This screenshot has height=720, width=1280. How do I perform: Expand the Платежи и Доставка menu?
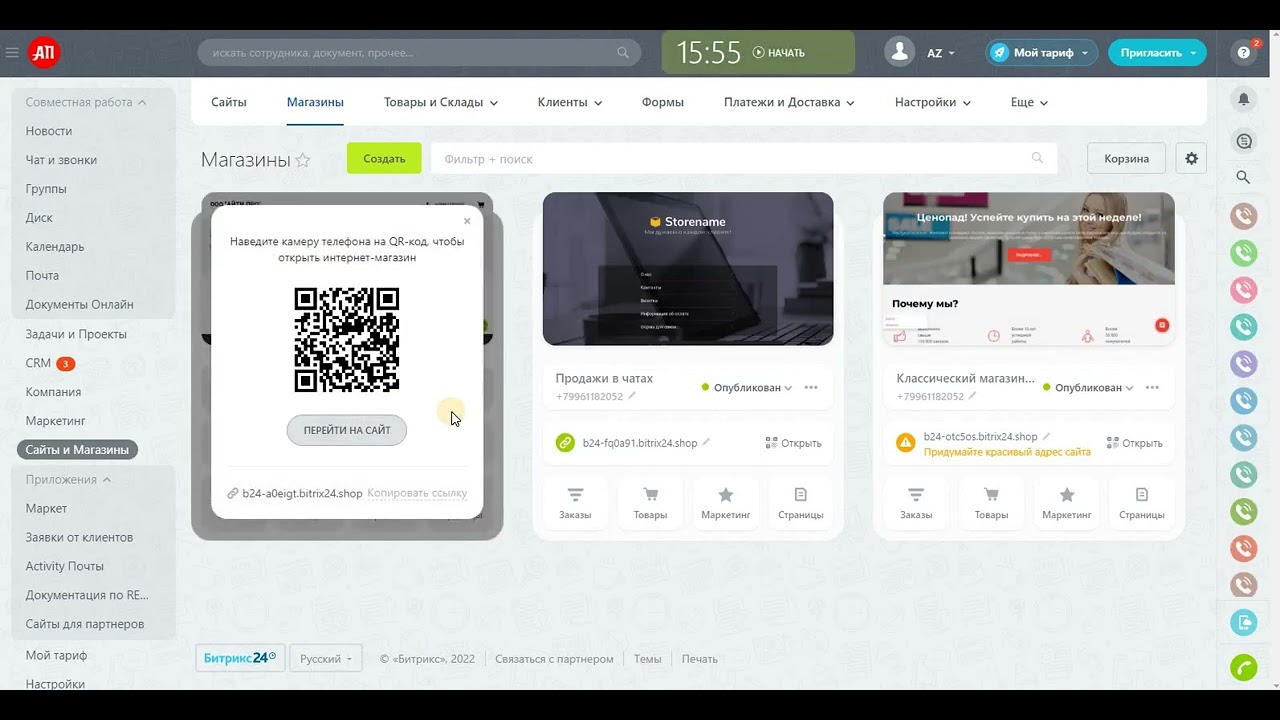point(789,102)
